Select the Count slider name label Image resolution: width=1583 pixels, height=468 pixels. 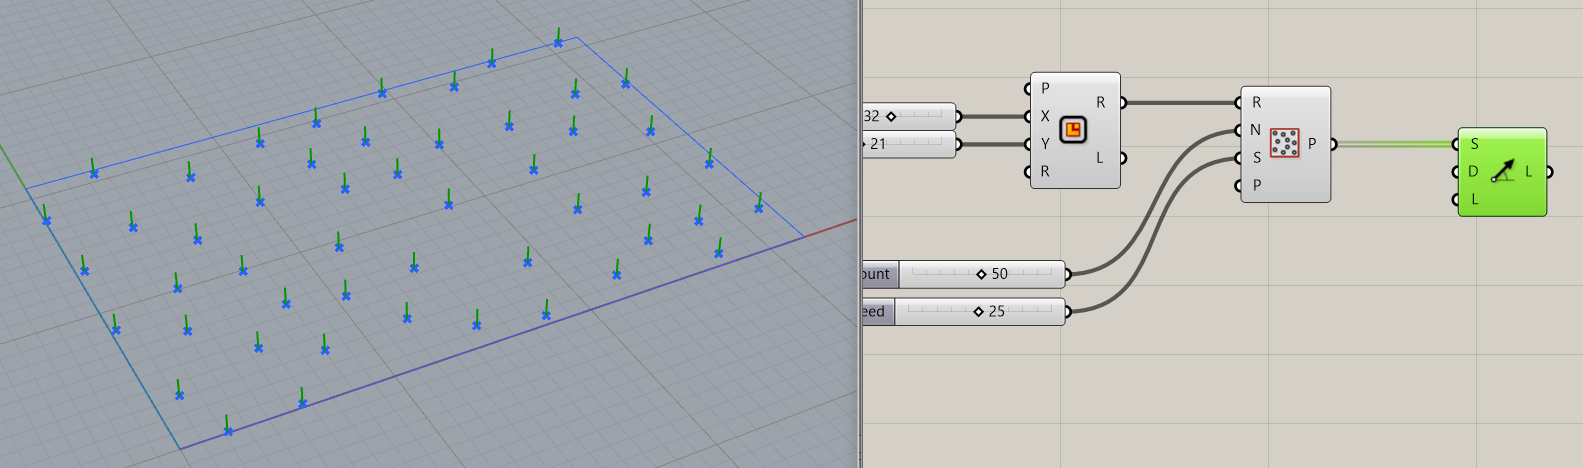point(878,274)
